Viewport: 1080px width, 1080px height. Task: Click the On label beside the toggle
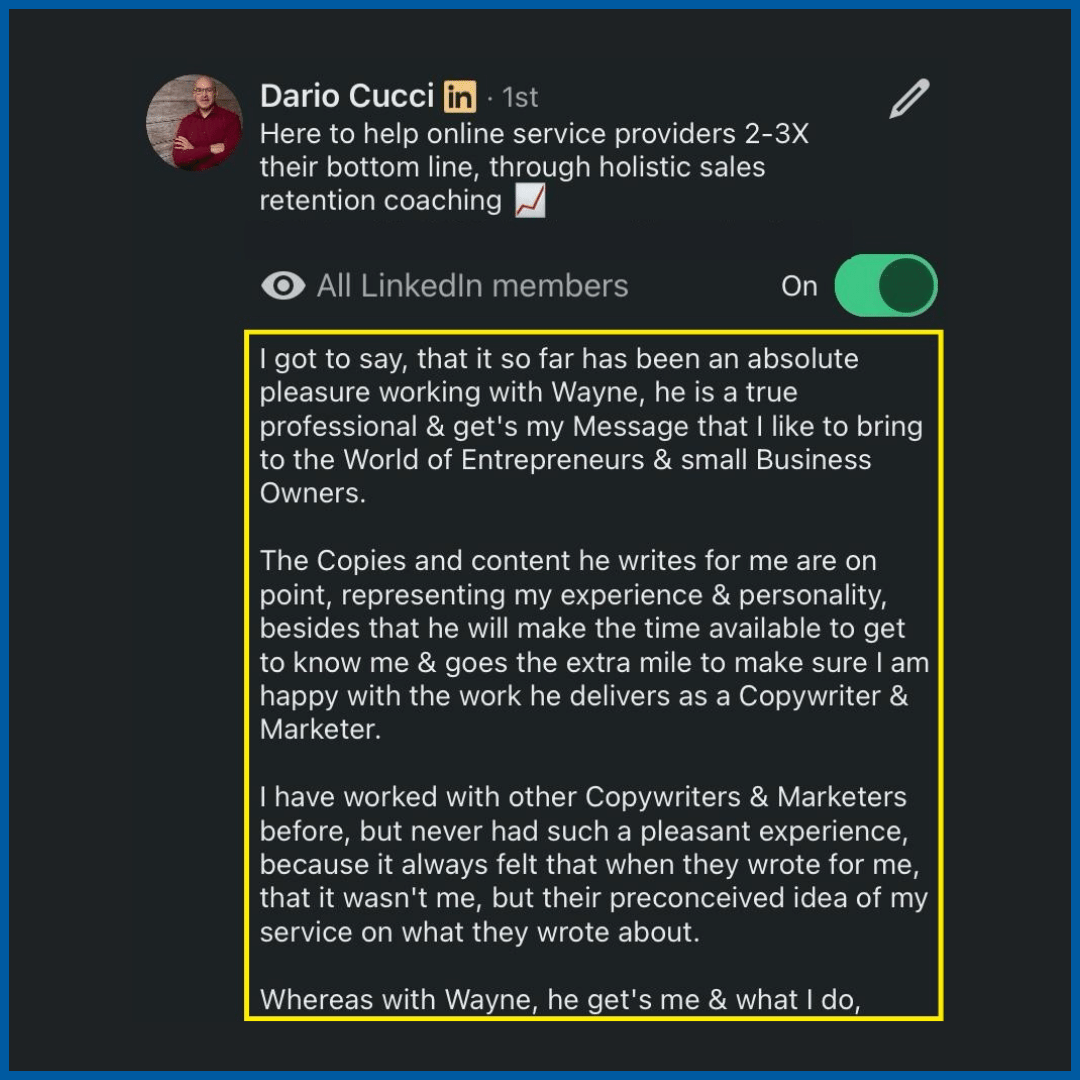point(799,286)
